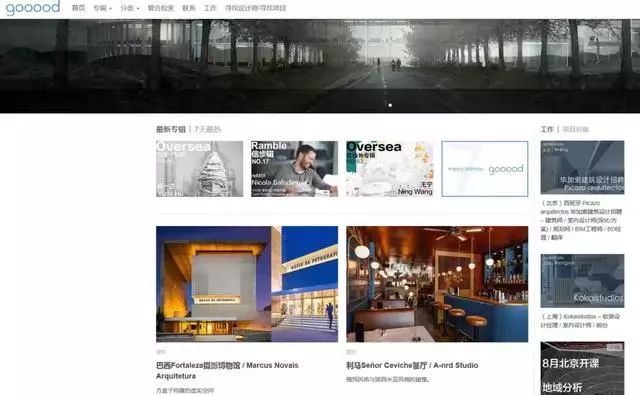The width and height of the screenshot is (640, 395).
Task: Click the category tag above Señor Ceviche title
Action: pos(351,352)
